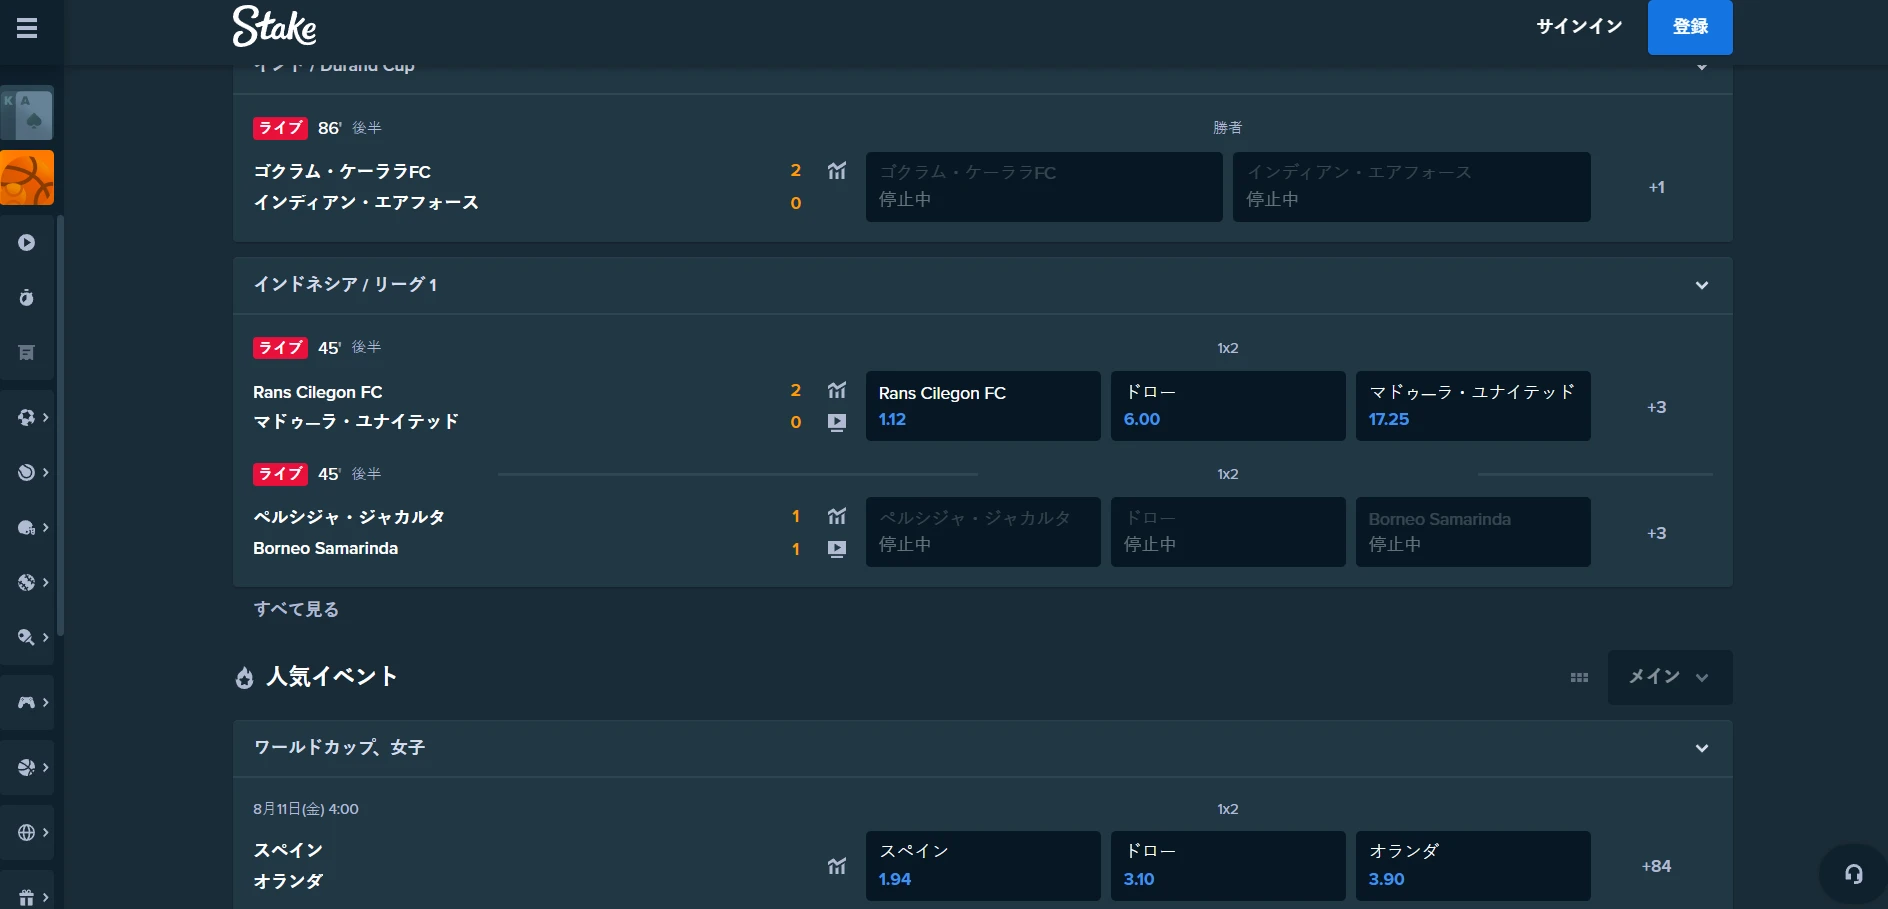Viewport: 1888px width, 909px height.
Task: Go to the Stake logo homepage
Action: click(x=275, y=26)
